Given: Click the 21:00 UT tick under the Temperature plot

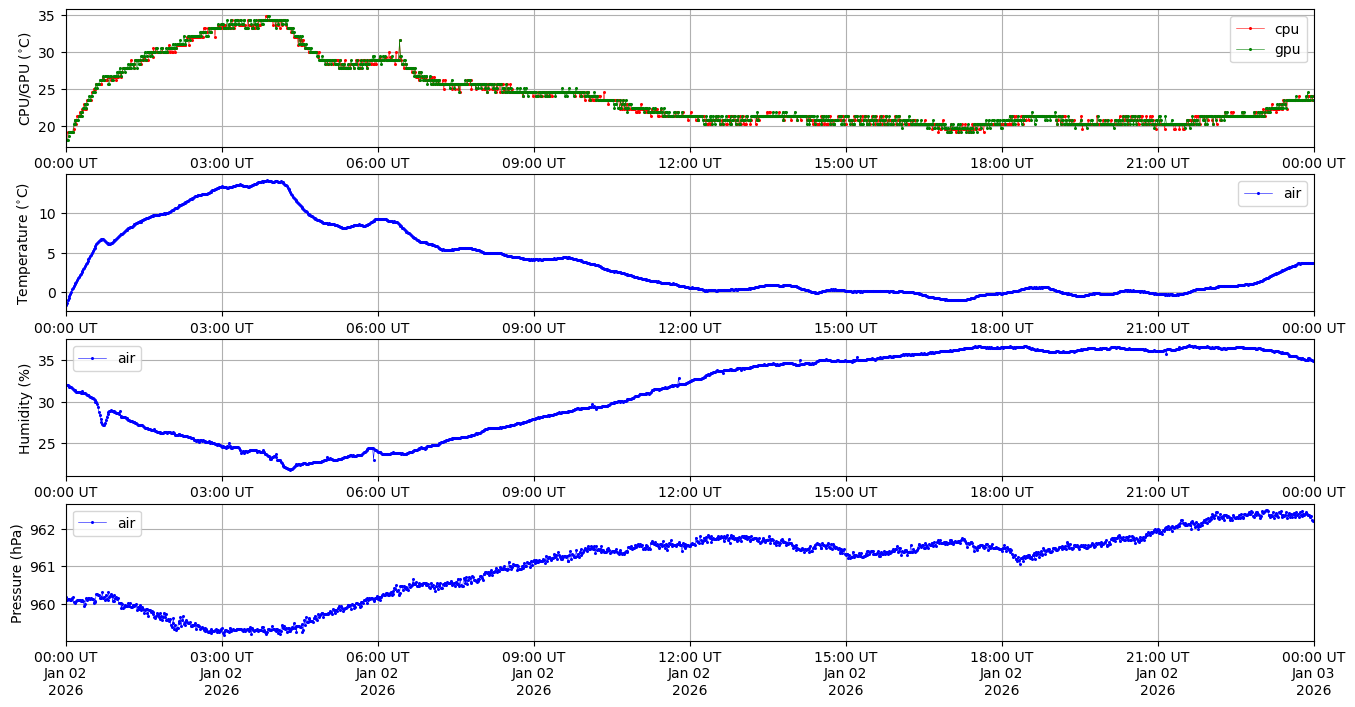Looking at the screenshot, I should pyautogui.click(x=1157, y=328).
